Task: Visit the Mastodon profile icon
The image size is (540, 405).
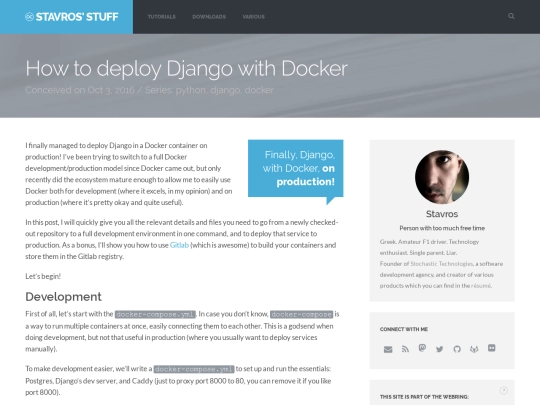Action: tap(422, 348)
